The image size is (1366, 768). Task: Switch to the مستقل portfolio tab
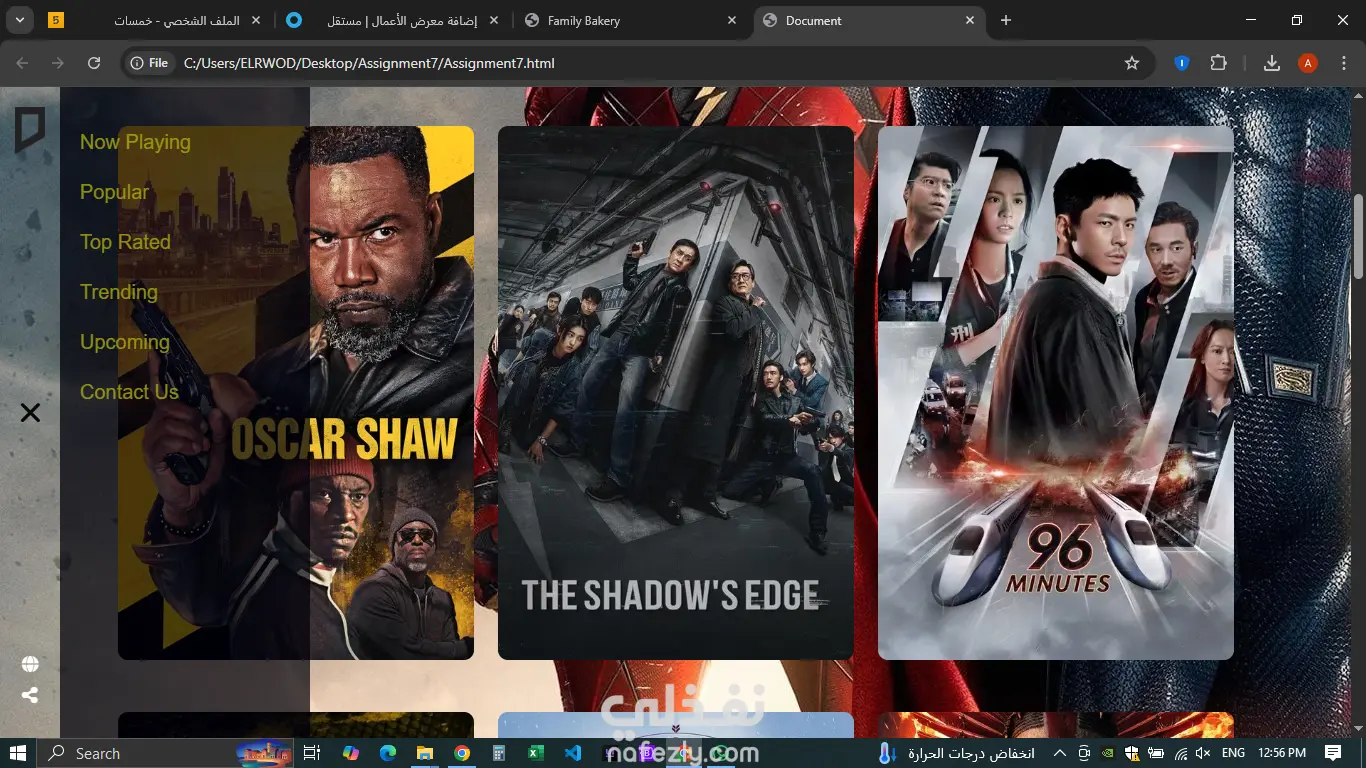(393, 20)
